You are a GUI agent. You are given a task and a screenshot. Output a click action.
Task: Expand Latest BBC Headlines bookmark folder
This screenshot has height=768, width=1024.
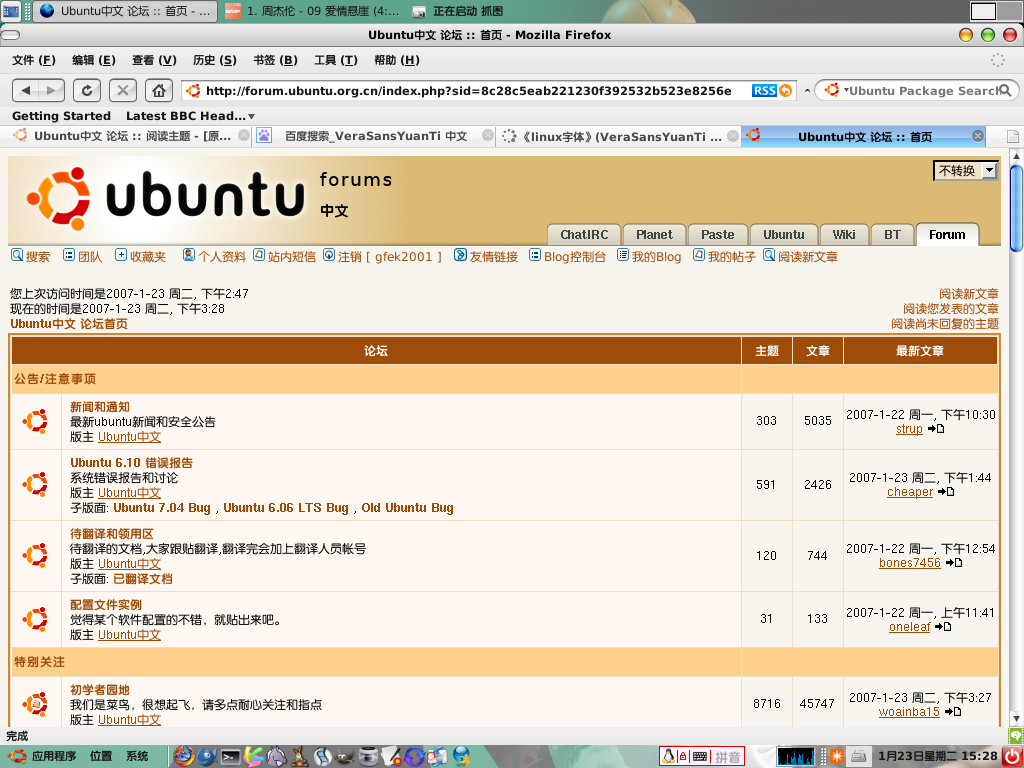[190, 116]
